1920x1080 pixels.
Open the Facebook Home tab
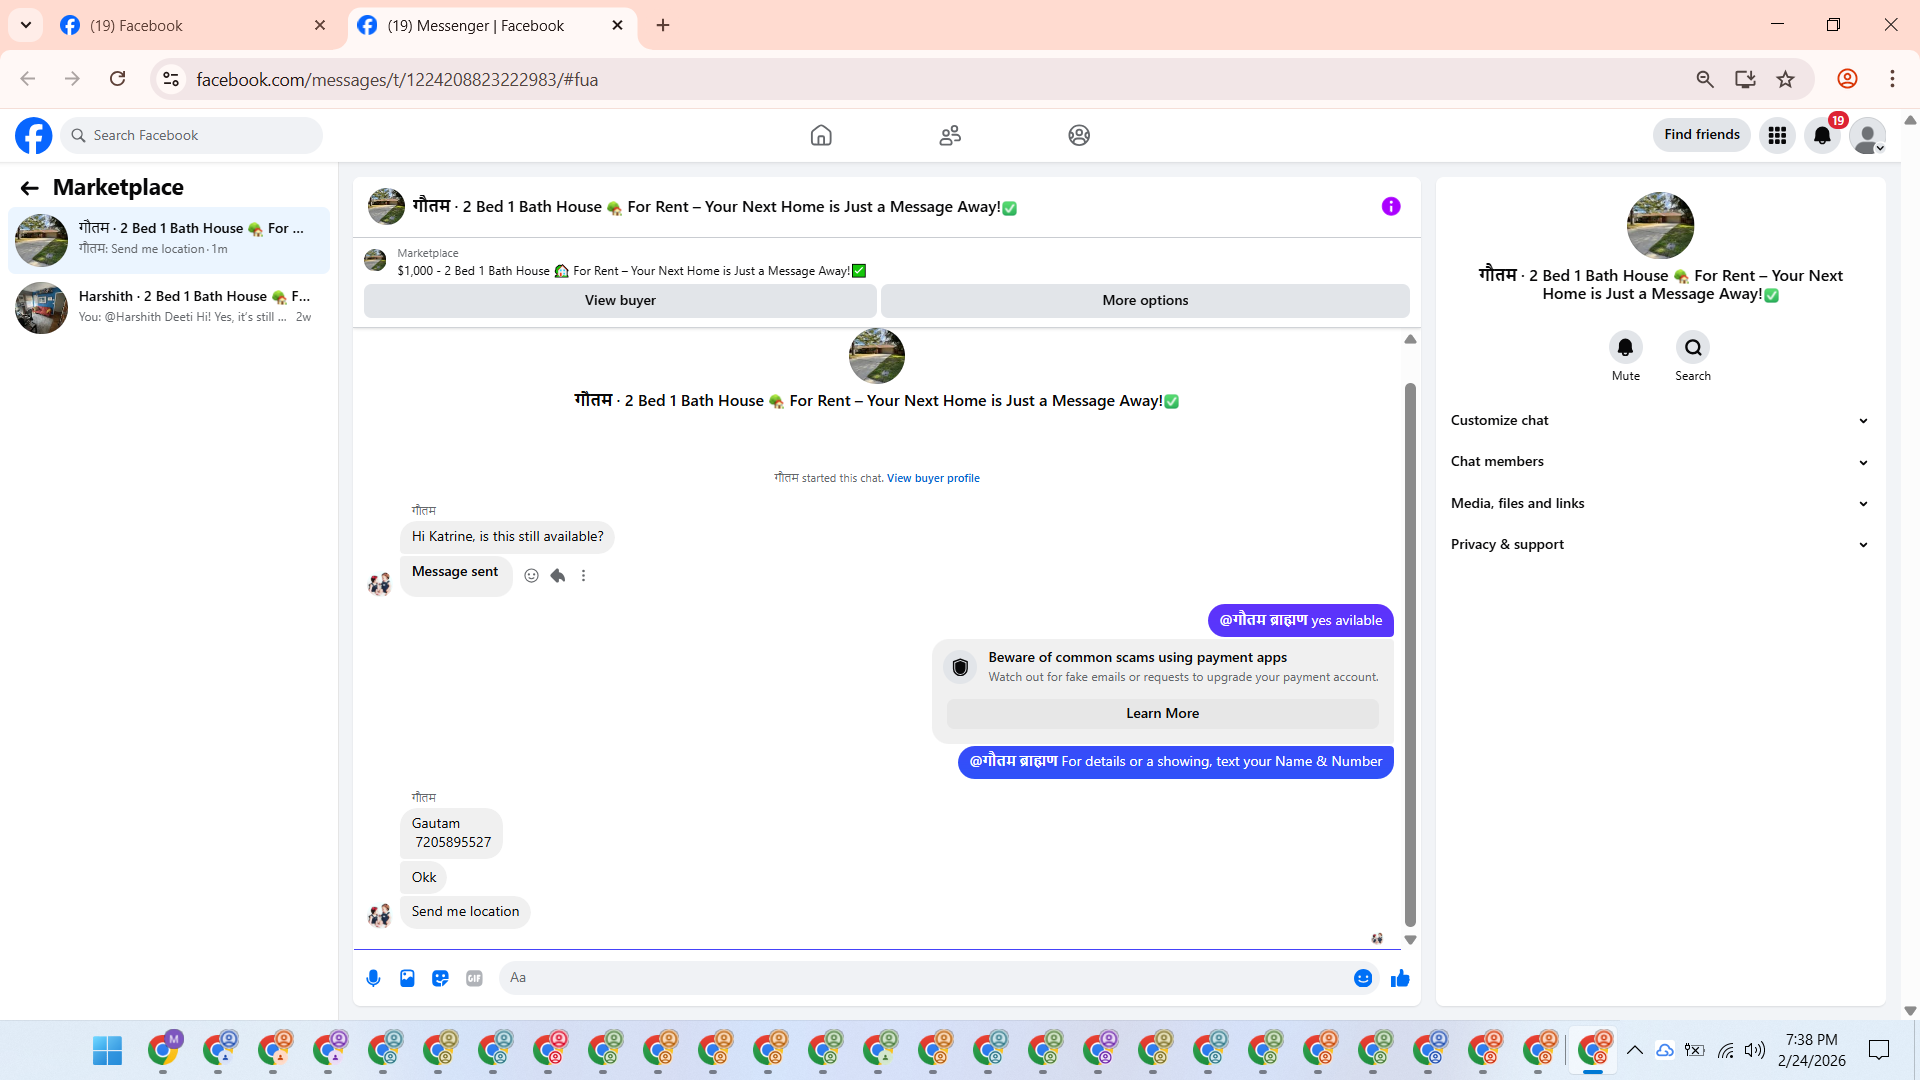point(821,135)
